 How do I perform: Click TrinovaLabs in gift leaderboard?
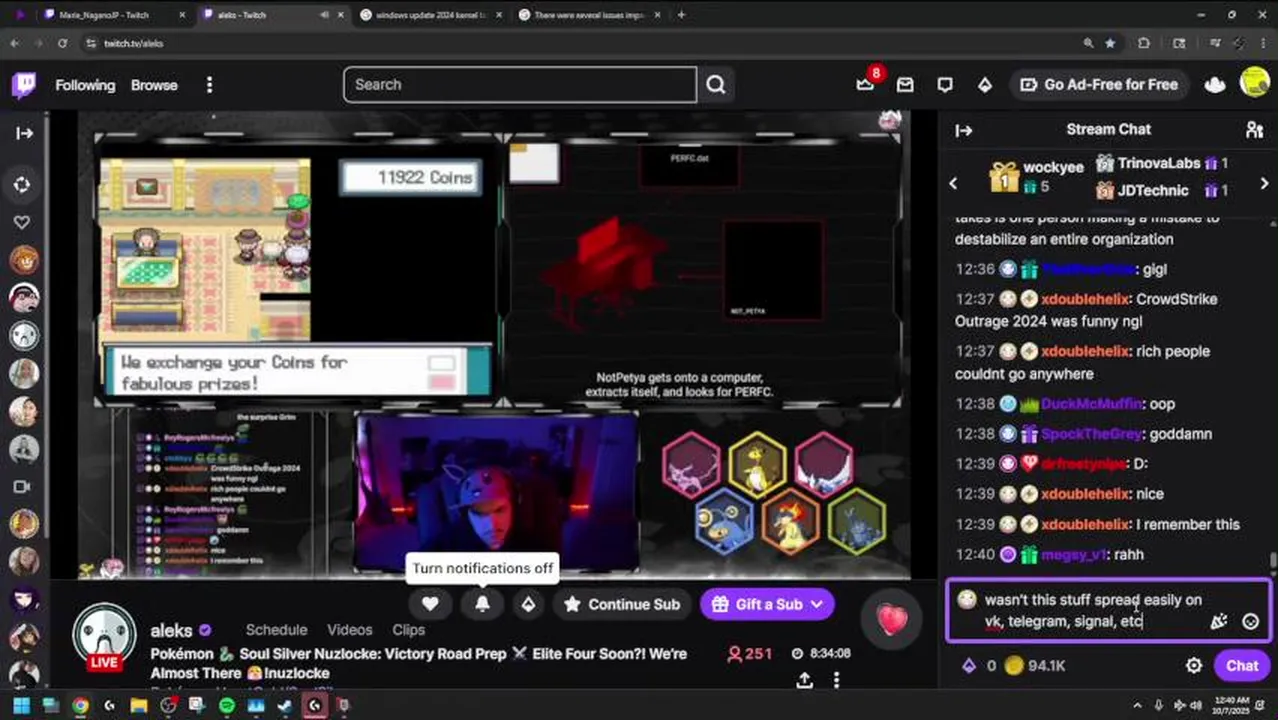coord(1161,163)
